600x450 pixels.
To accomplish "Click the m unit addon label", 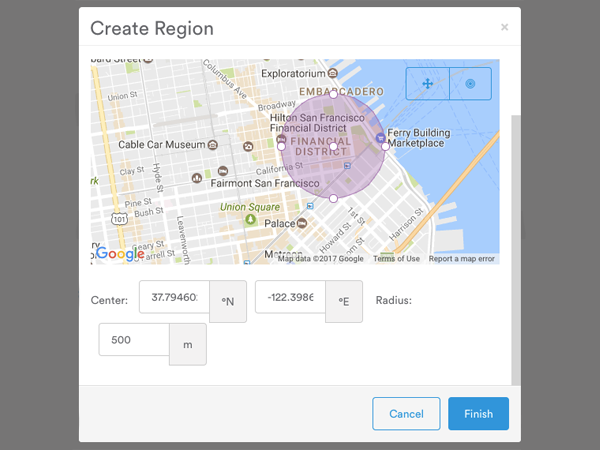I will tap(188, 344).
